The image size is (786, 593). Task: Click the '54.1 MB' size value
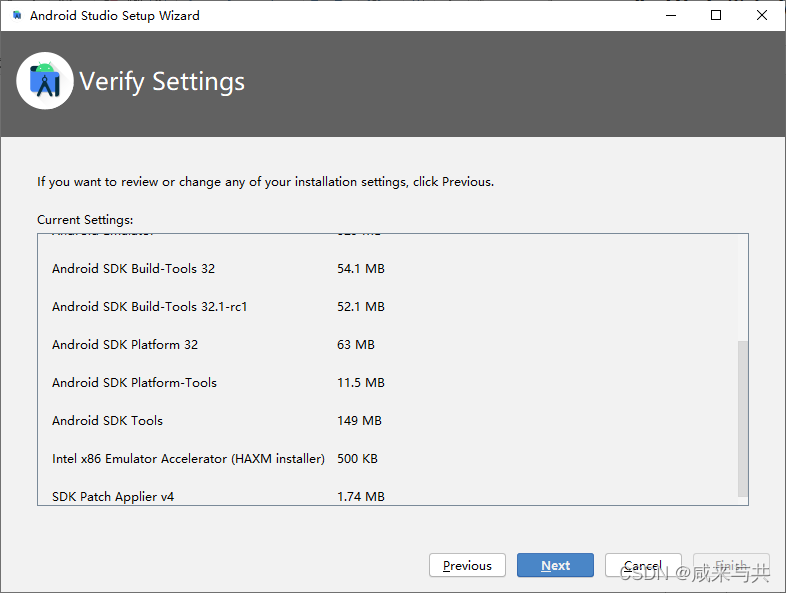(361, 269)
